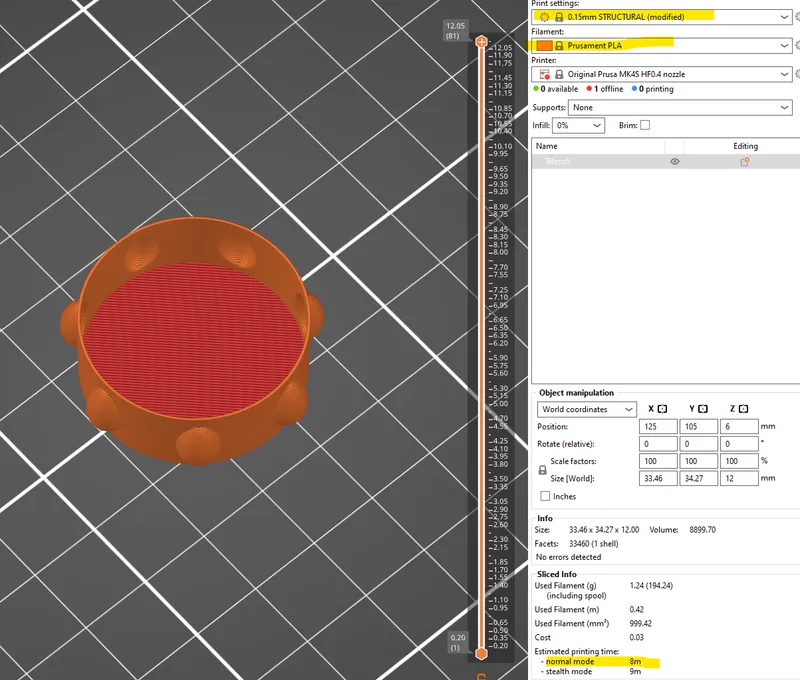The height and width of the screenshot is (680, 800).
Task: Click the Cost value 0.03
Action: (637, 638)
